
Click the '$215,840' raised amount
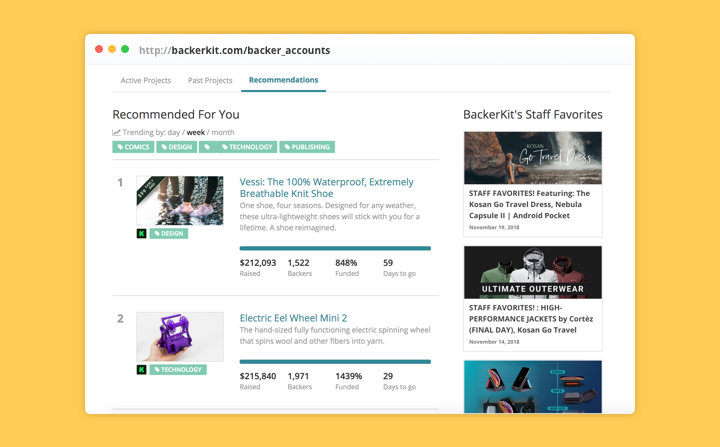click(x=258, y=376)
